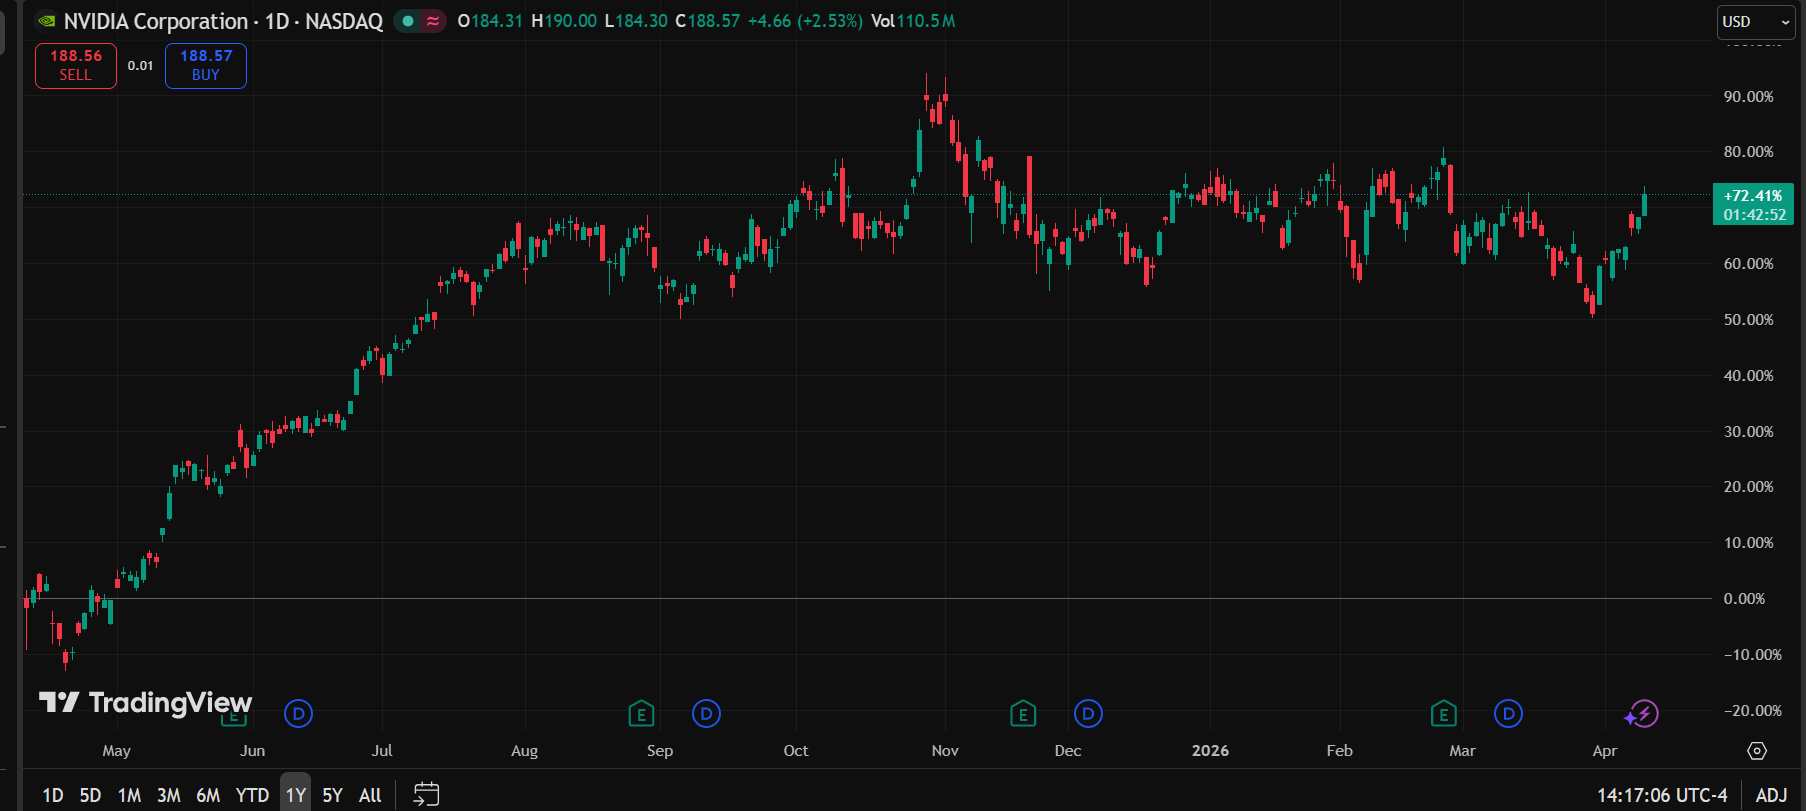Screen dimensions: 1806x811
Task: Click the Dec label on time axis
Action: [1068, 751]
